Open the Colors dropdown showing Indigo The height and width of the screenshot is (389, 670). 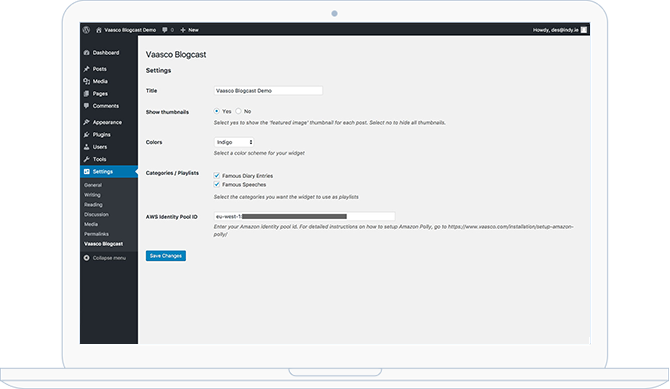coord(234,142)
